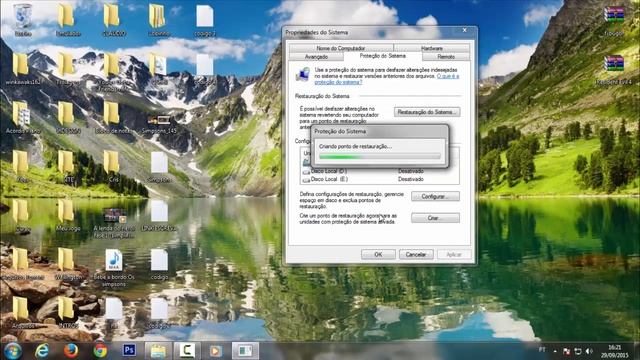Click the PT language indicator
This screenshot has height=360, width=640.
542,350
